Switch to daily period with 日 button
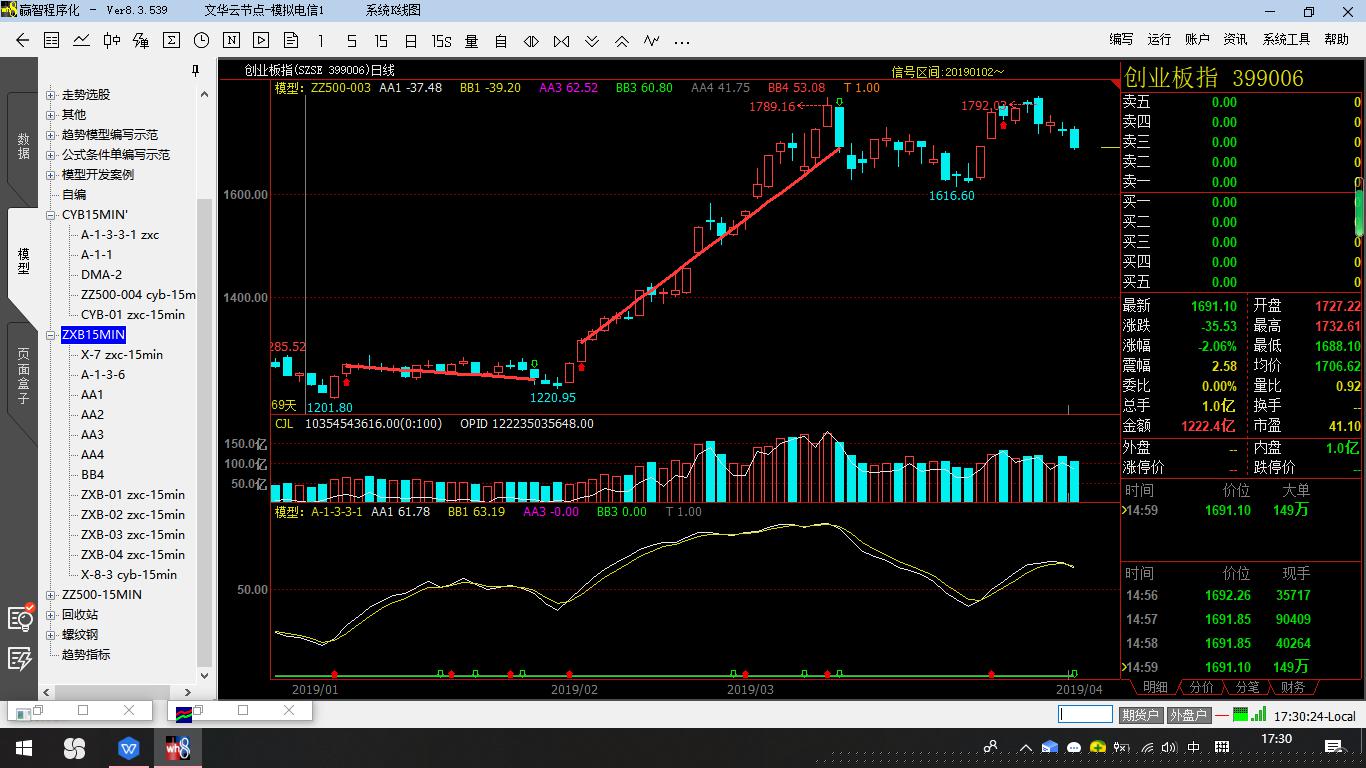This screenshot has width=1366, height=768. [411, 41]
